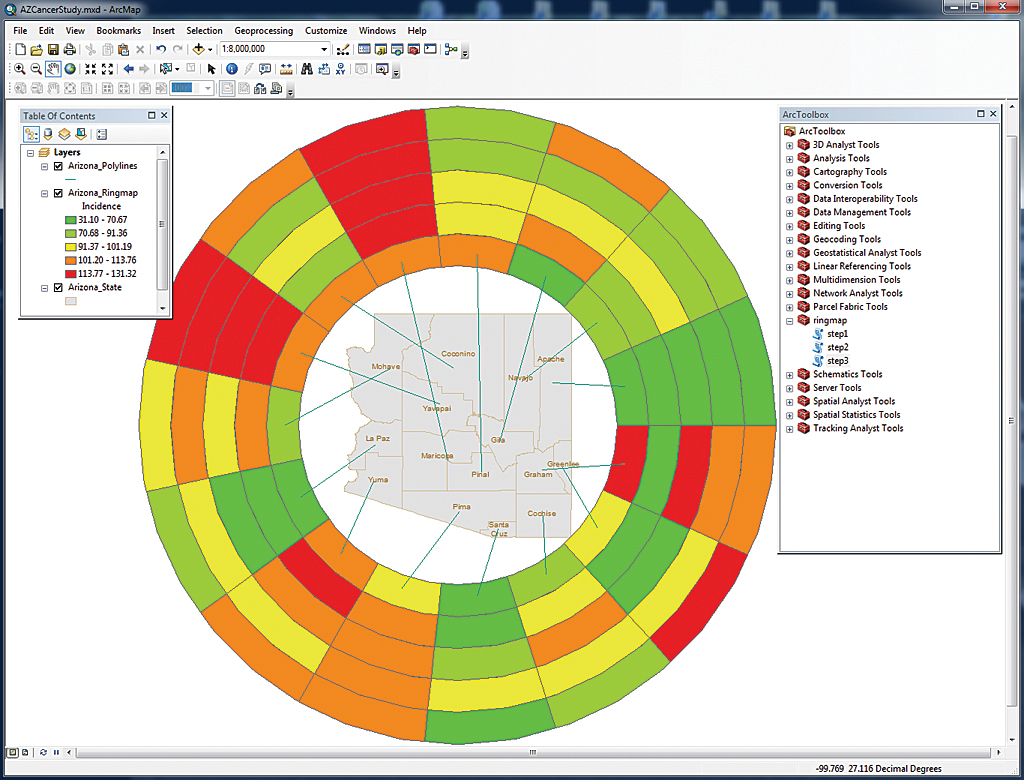The height and width of the screenshot is (780, 1024).
Task: Open the Geoprocessing menu
Action: (x=264, y=31)
